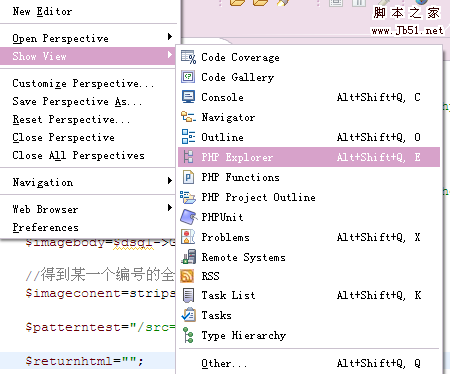Screen dimensions: 450x374
Task: Select Save Perspective As...
Action: (x=88, y=101)
